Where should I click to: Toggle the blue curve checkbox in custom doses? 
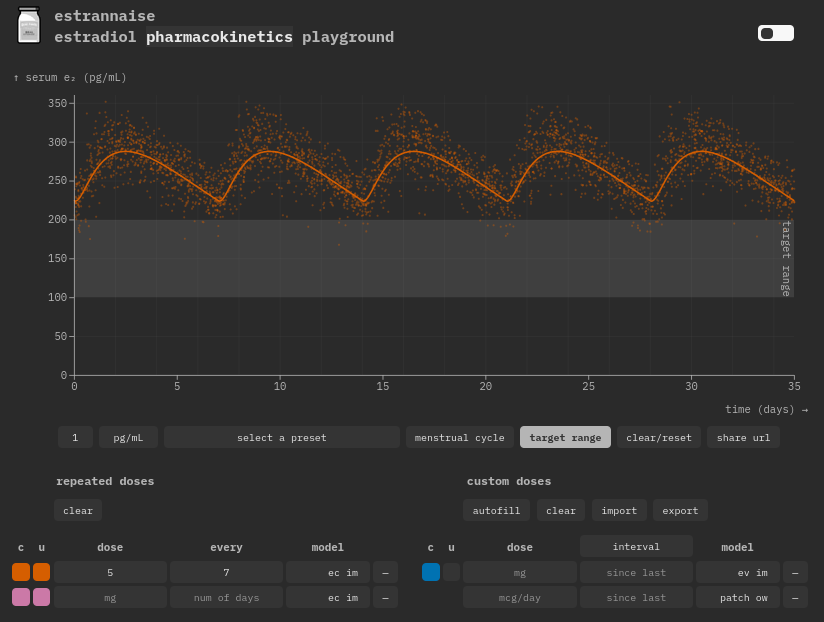[431, 572]
